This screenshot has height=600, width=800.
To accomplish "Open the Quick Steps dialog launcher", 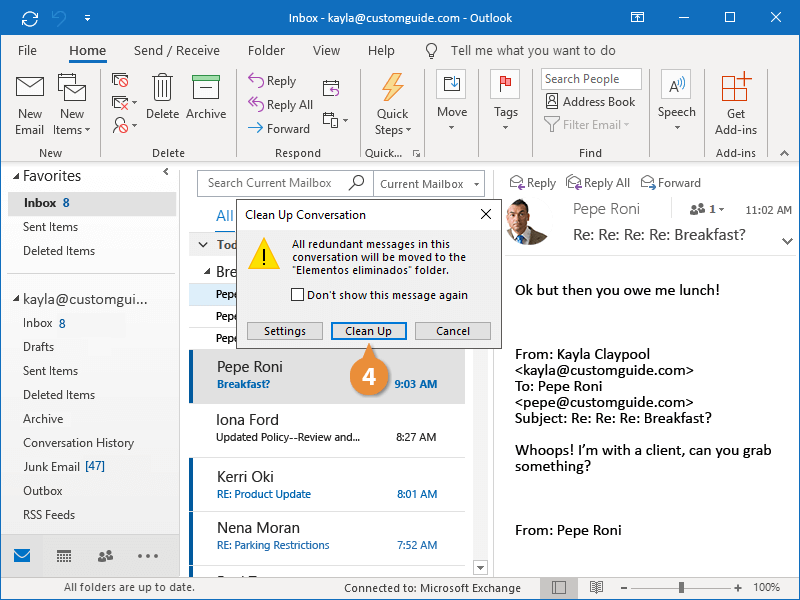I will point(416,153).
